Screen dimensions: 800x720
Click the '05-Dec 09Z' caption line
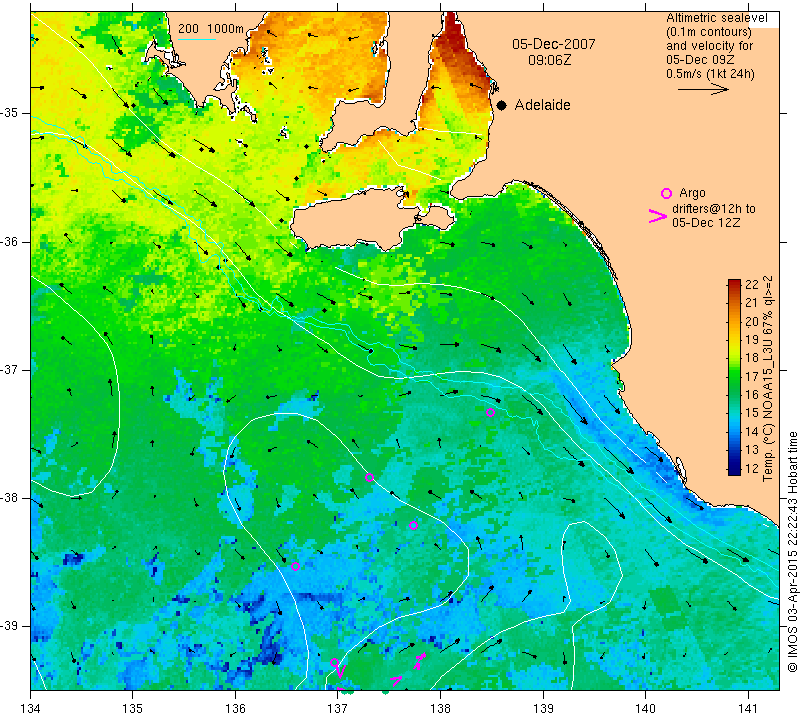(700, 59)
